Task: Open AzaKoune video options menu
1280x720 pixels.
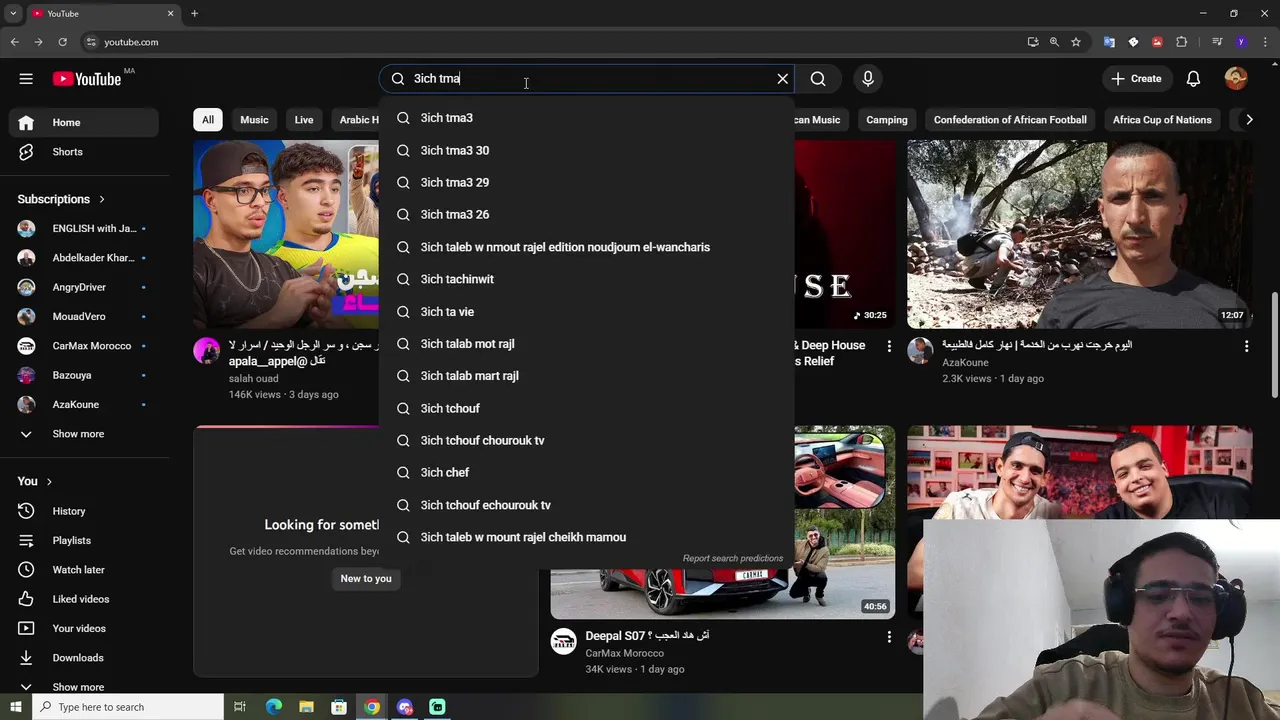Action: [x=1246, y=346]
